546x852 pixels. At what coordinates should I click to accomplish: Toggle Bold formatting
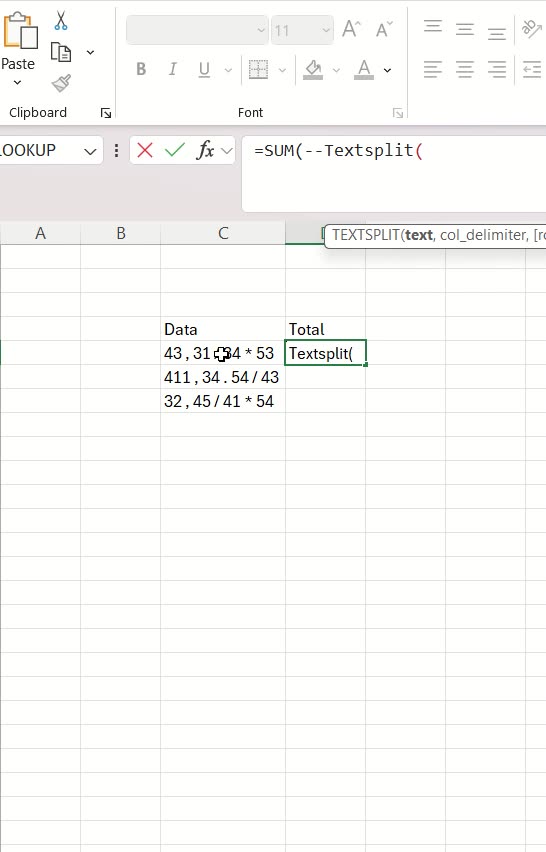(x=141, y=69)
